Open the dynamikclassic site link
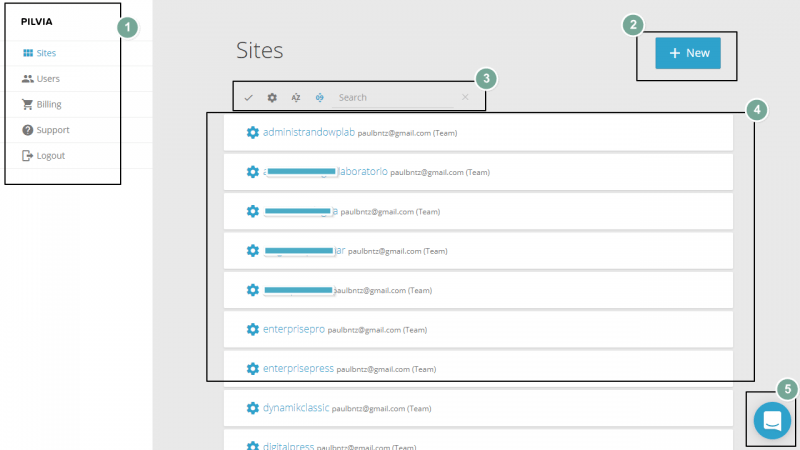 click(x=296, y=408)
